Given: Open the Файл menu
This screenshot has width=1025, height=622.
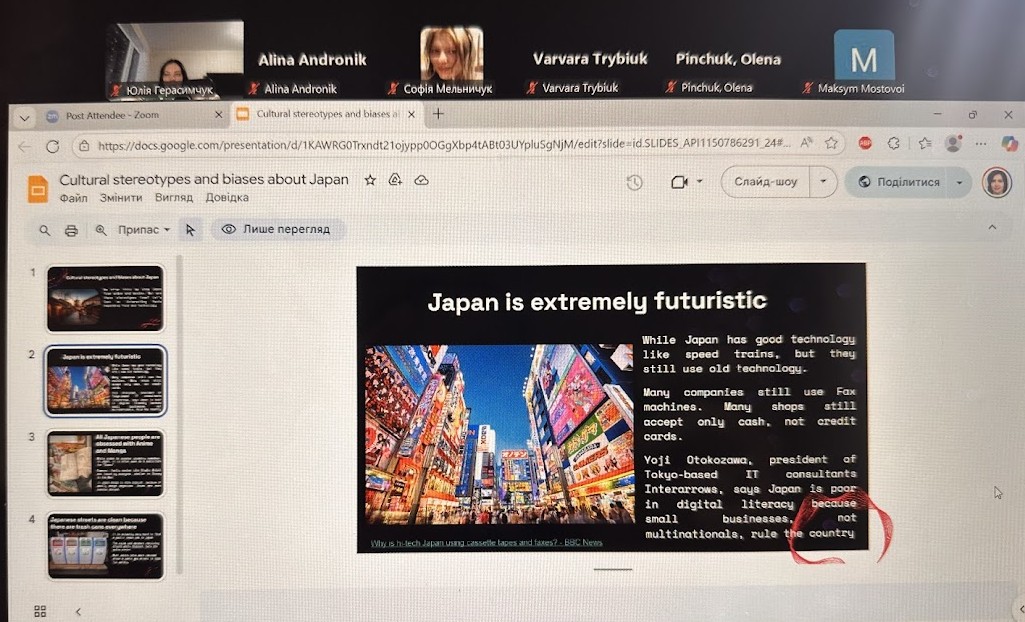Looking at the screenshot, I should click(x=73, y=198).
